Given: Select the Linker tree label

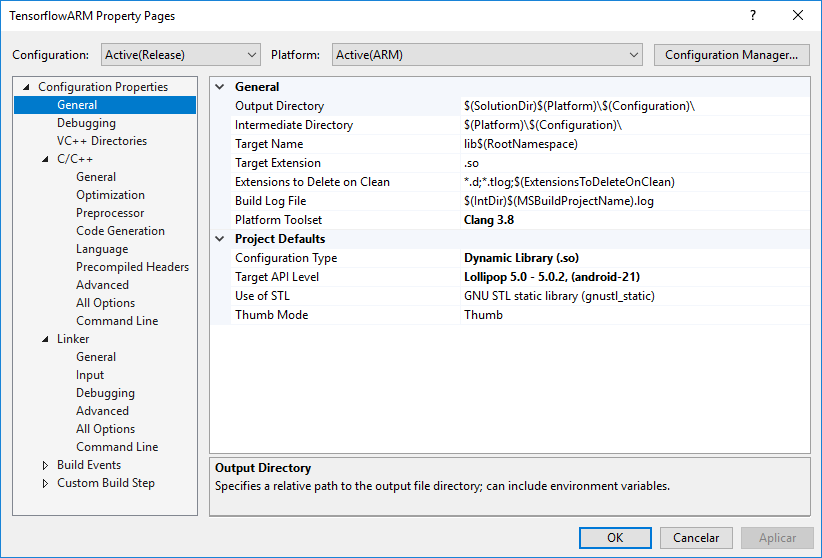Looking at the screenshot, I should click(73, 339).
